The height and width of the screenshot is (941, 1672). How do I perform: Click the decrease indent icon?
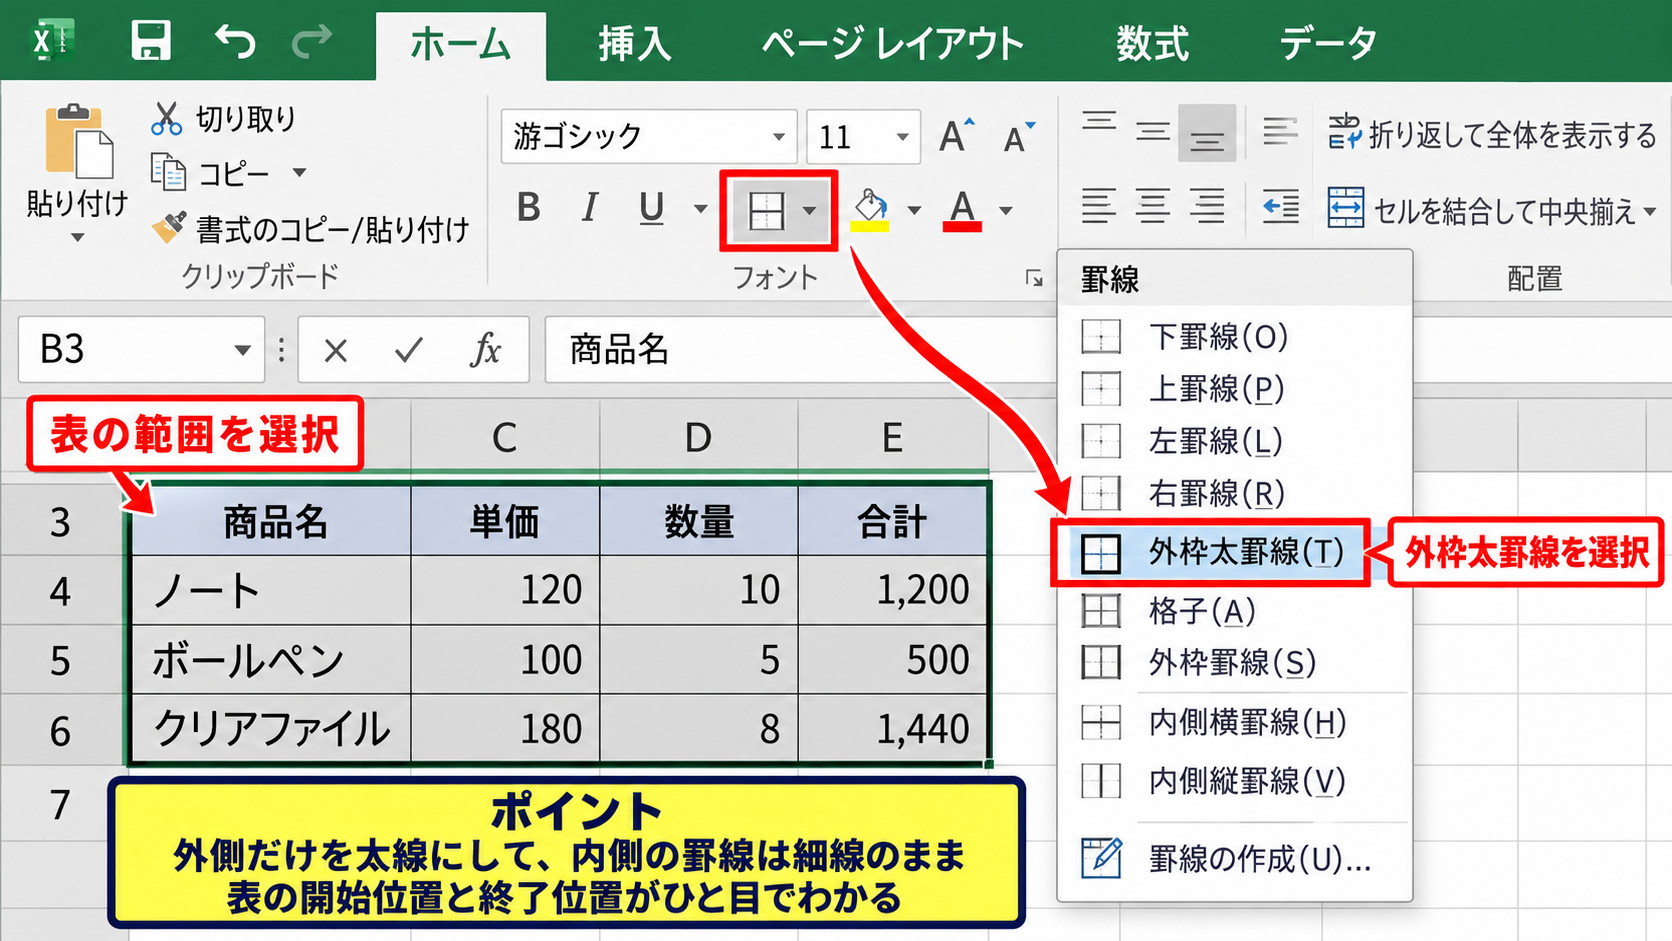[x=1280, y=205]
